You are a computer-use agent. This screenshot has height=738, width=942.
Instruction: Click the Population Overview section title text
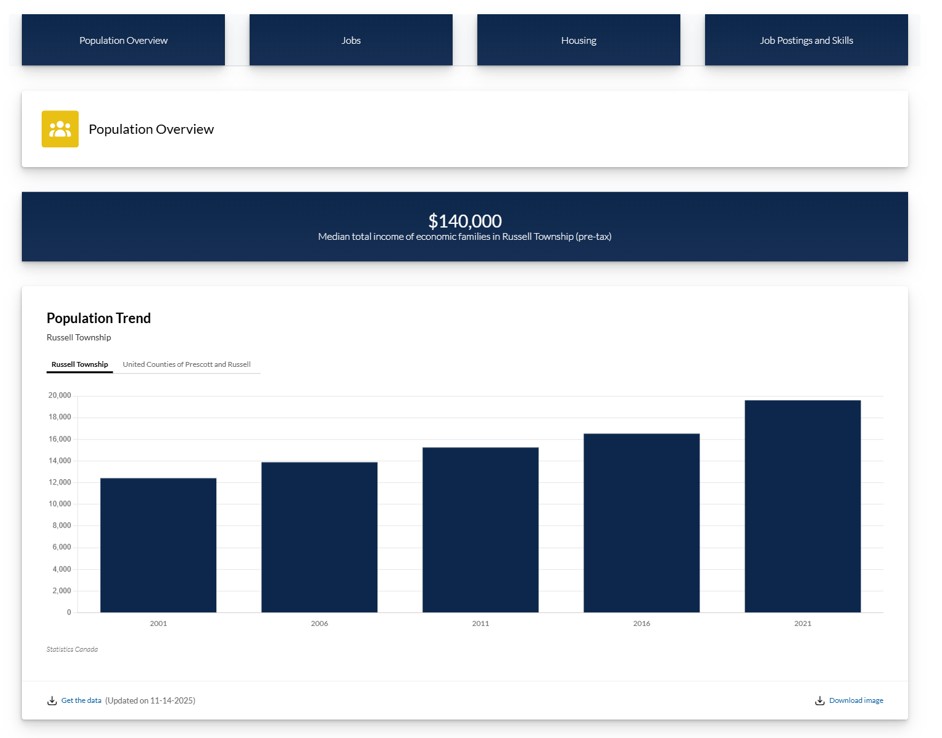tap(151, 129)
